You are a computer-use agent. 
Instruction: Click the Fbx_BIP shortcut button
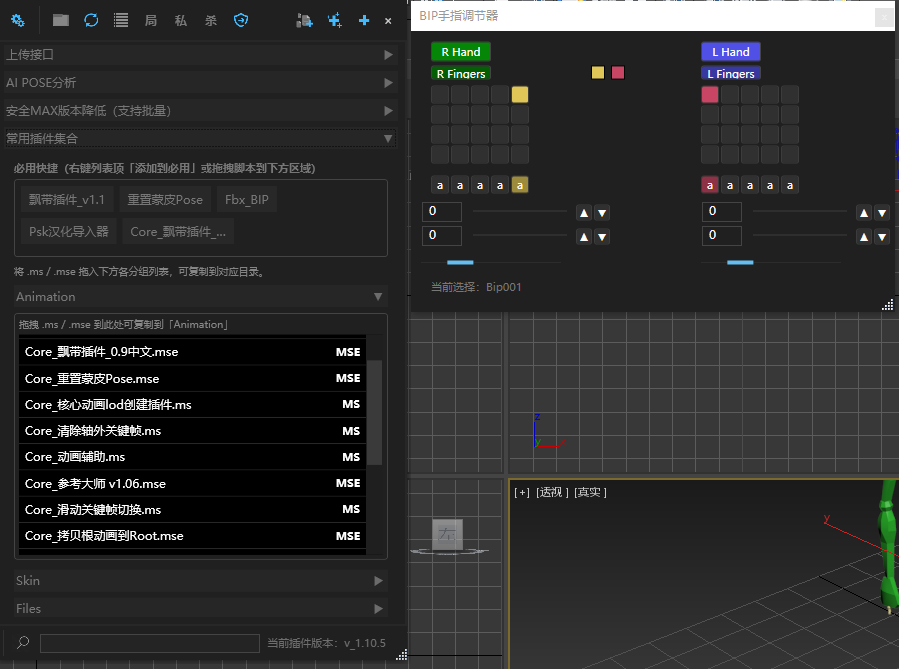point(247,199)
